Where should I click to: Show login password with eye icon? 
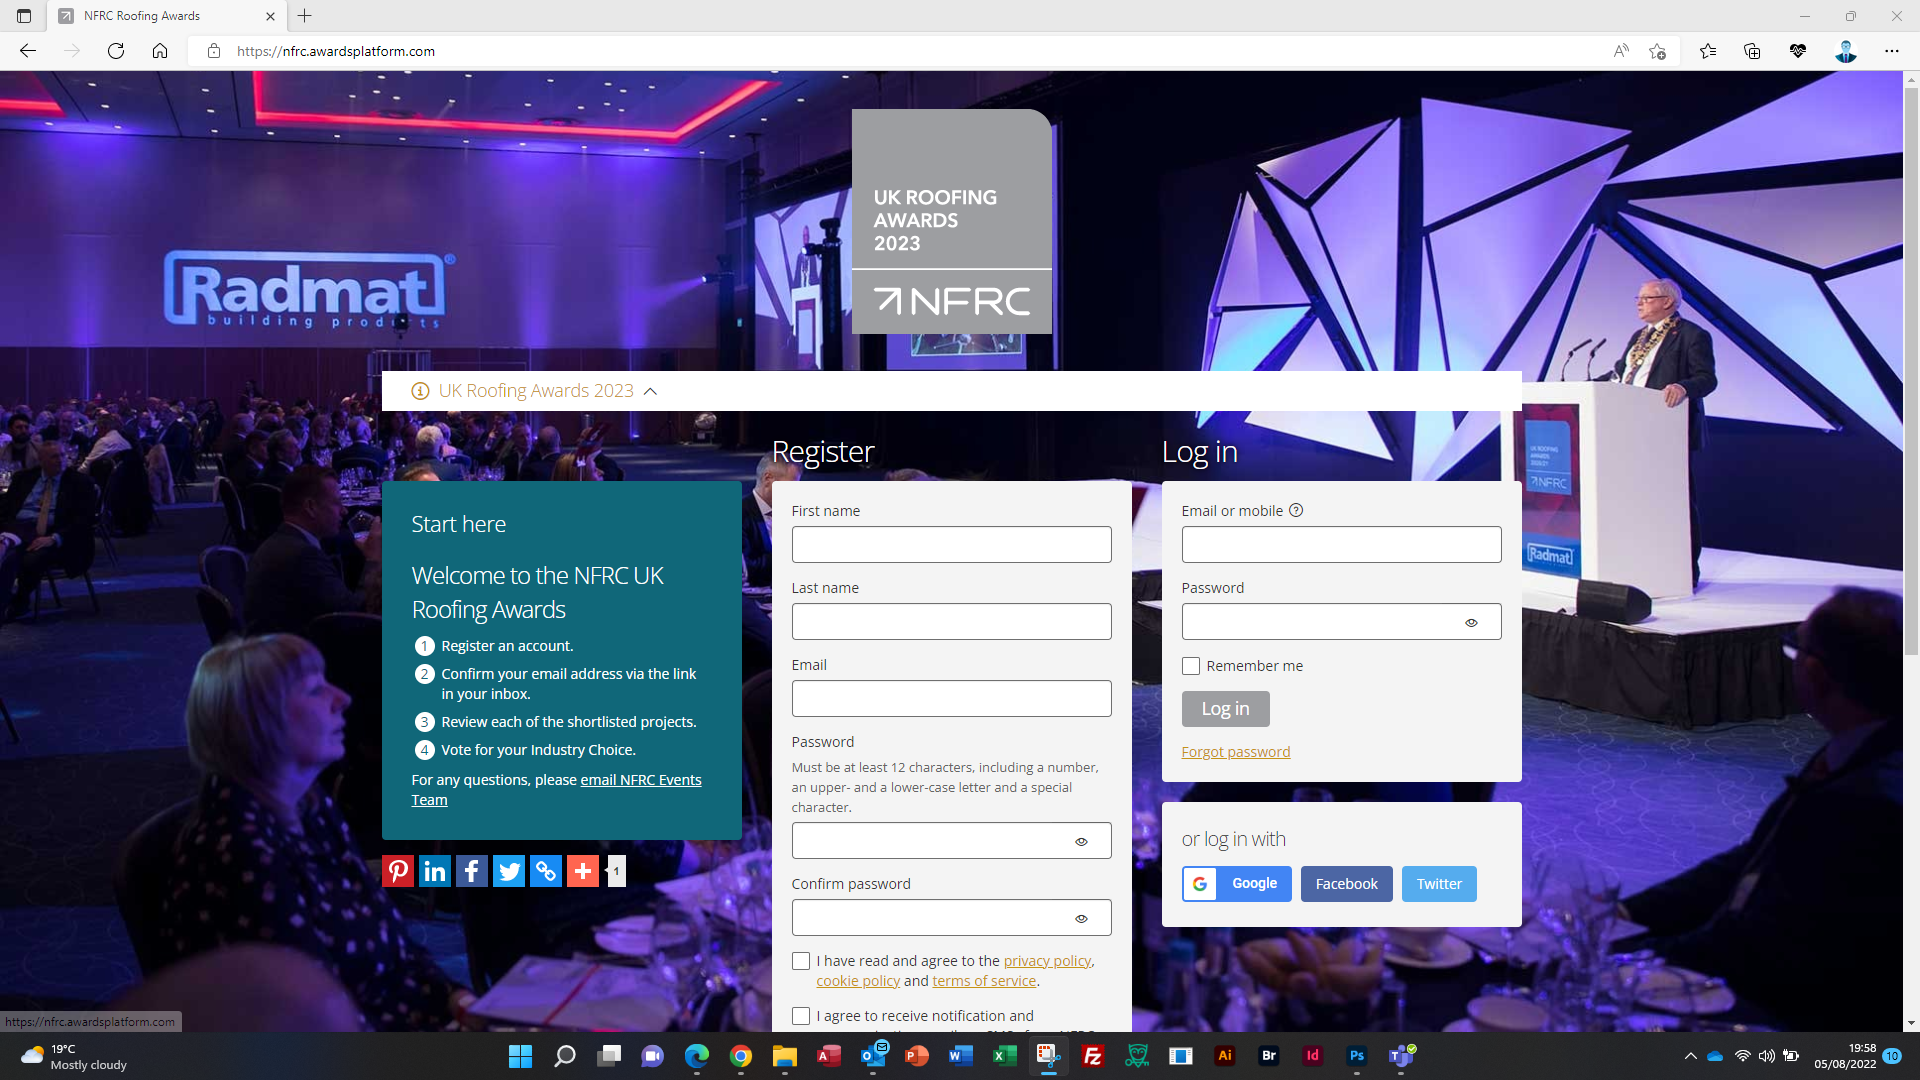pyautogui.click(x=1471, y=622)
